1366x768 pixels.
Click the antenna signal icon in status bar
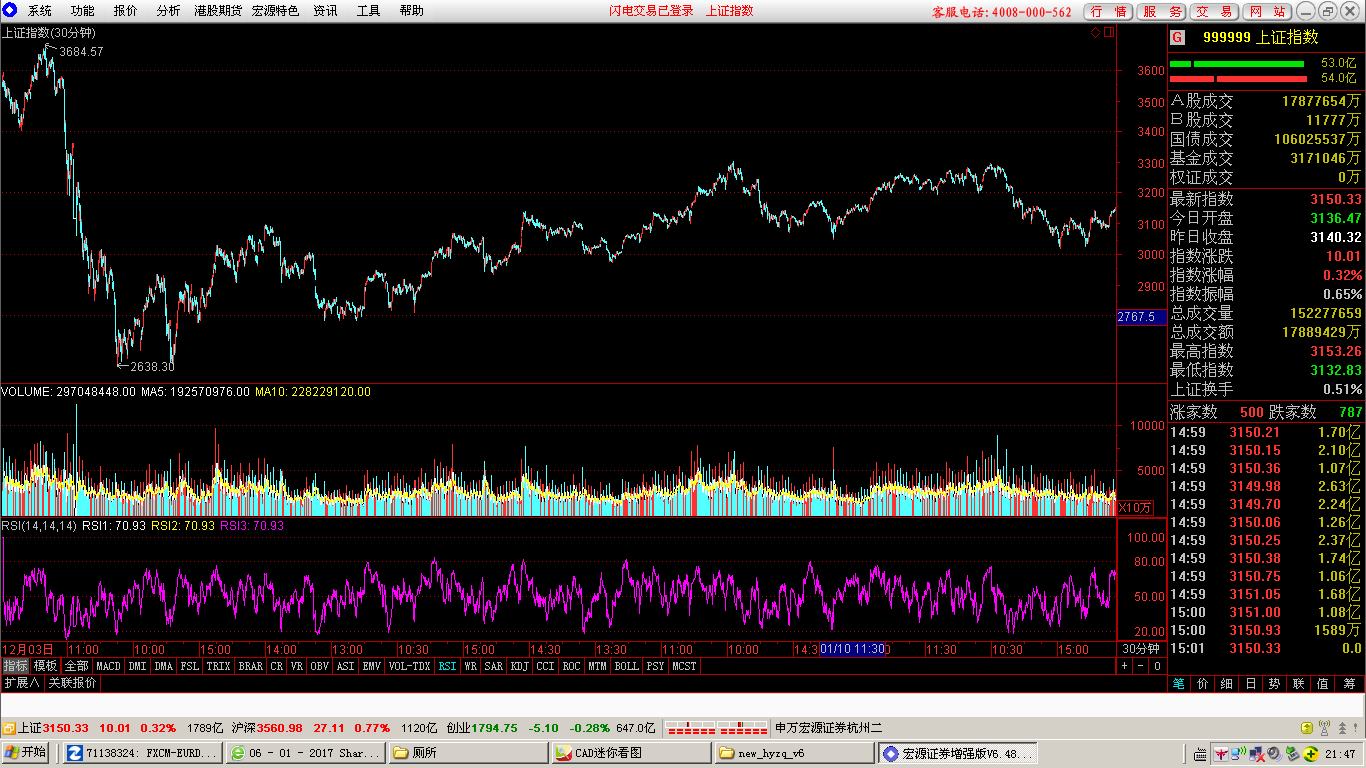pos(1325,728)
